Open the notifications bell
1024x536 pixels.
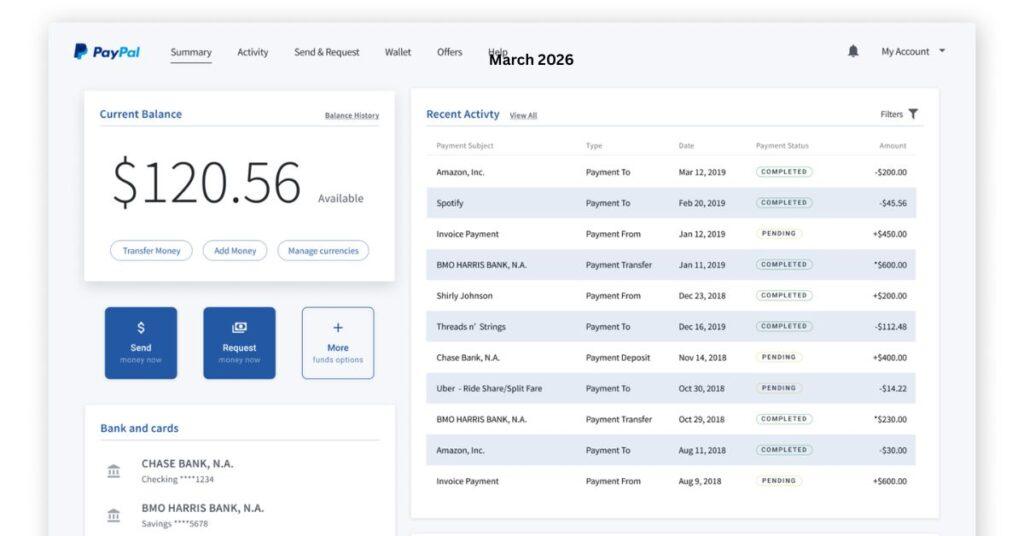(853, 51)
